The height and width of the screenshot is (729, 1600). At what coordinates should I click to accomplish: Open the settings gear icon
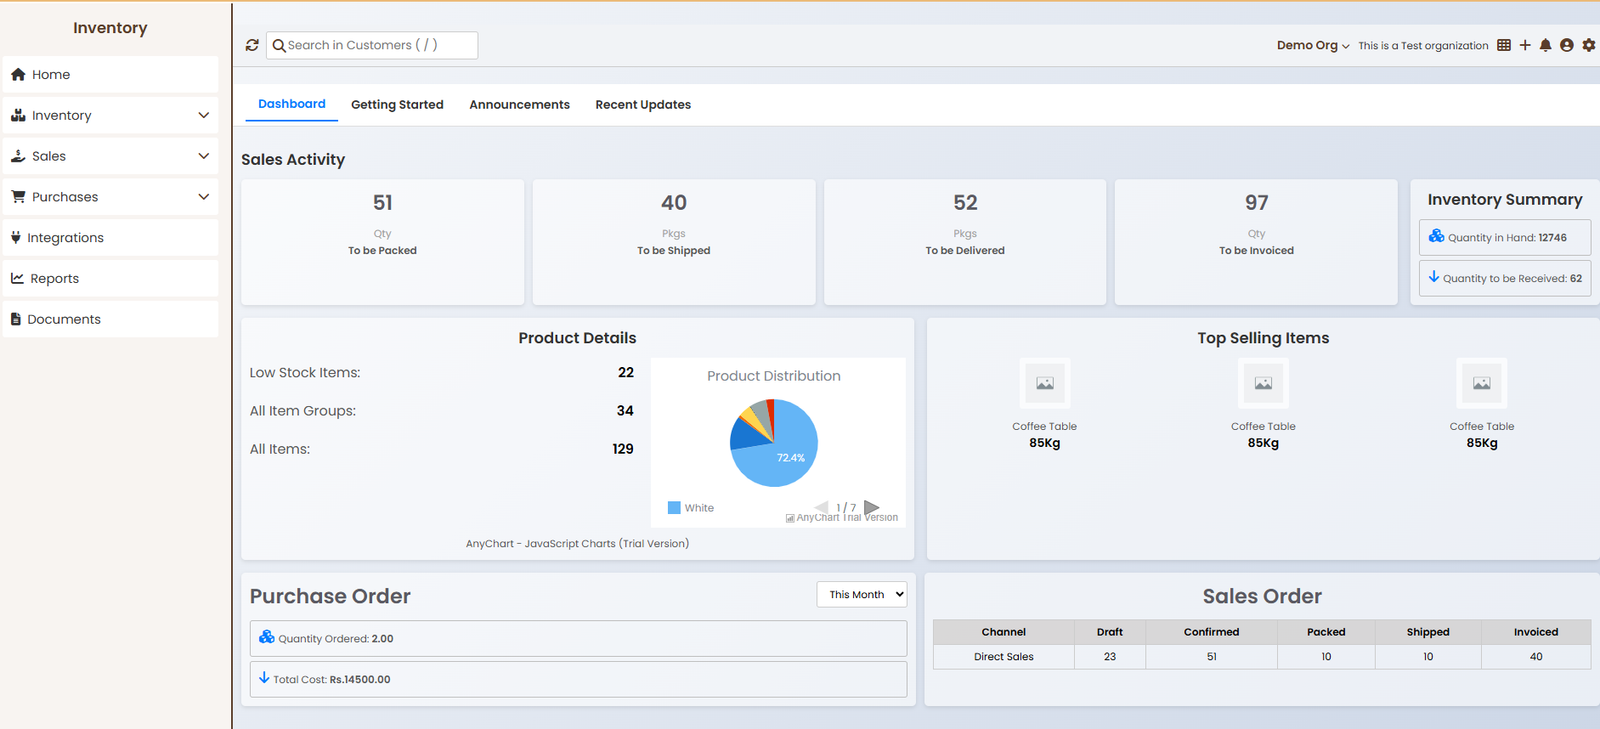tap(1588, 45)
